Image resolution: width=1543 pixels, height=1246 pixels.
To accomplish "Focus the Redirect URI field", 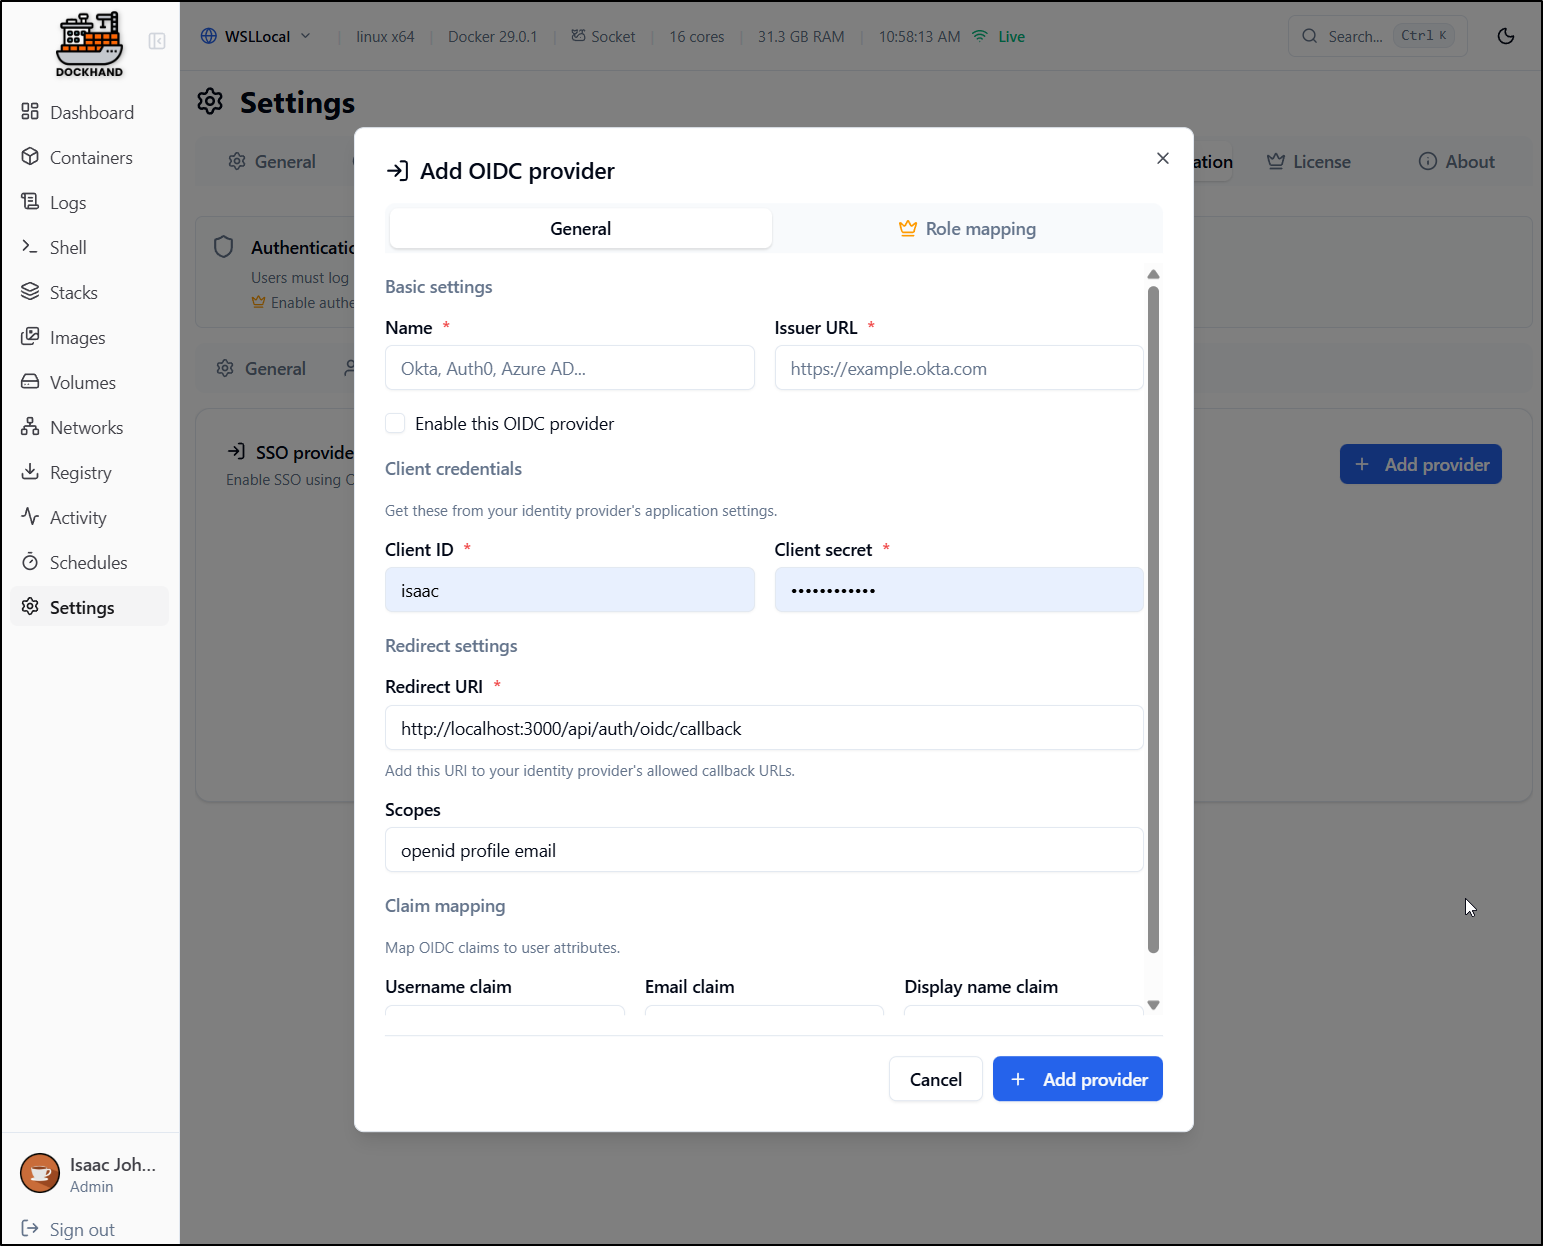I will (x=763, y=729).
